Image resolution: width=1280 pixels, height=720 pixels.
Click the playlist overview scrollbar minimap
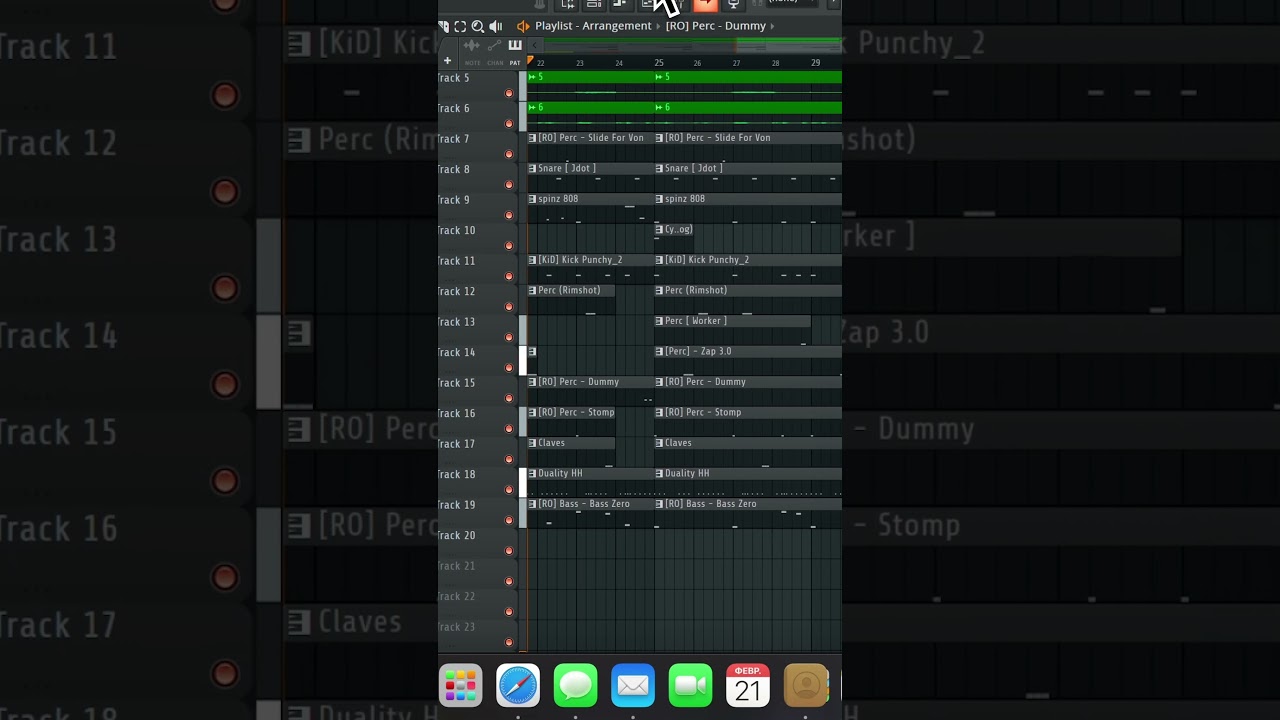coord(692,45)
